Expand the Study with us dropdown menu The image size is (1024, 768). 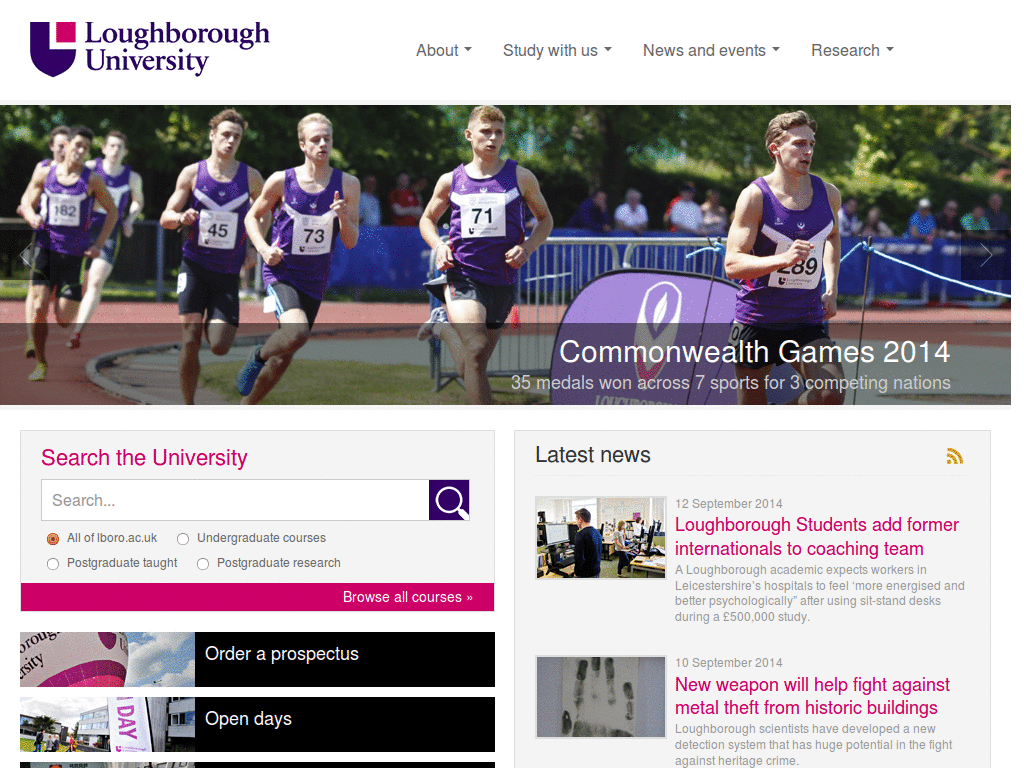pyautogui.click(x=557, y=50)
